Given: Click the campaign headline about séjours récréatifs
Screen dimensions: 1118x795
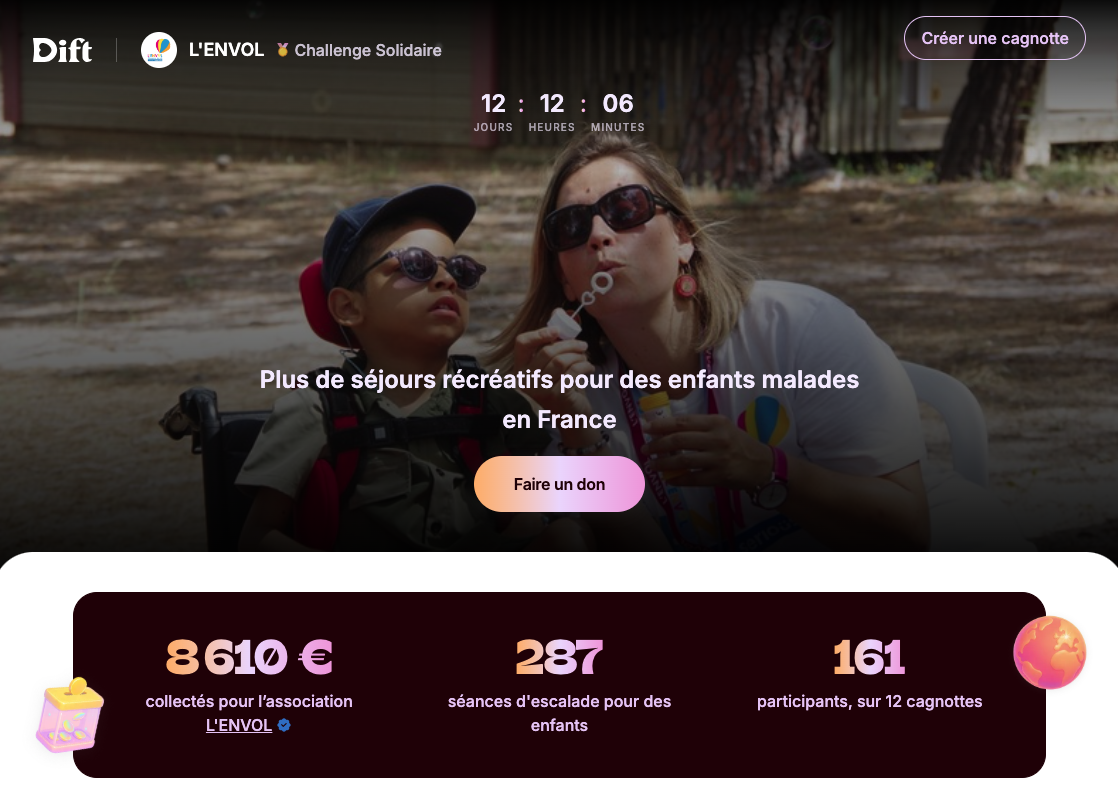Looking at the screenshot, I should [x=559, y=399].
